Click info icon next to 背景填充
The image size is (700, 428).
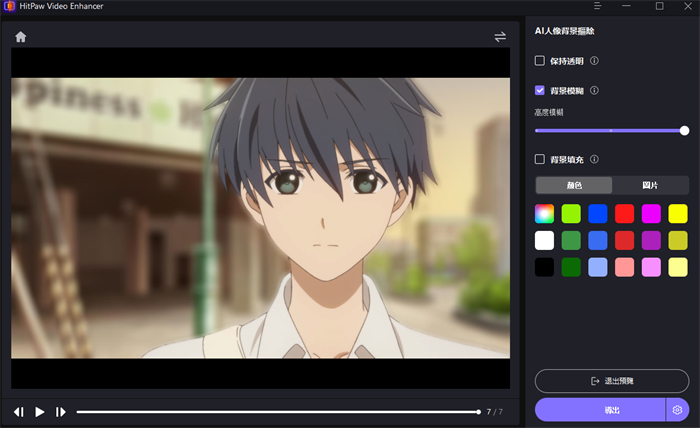click(x=594, y=159)
